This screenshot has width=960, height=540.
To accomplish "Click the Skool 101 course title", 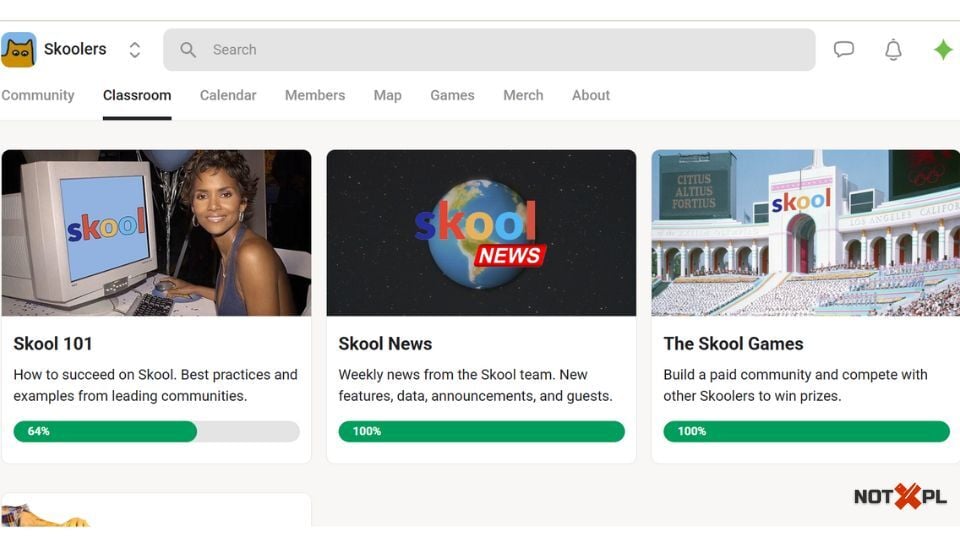I will coord(53,343).
